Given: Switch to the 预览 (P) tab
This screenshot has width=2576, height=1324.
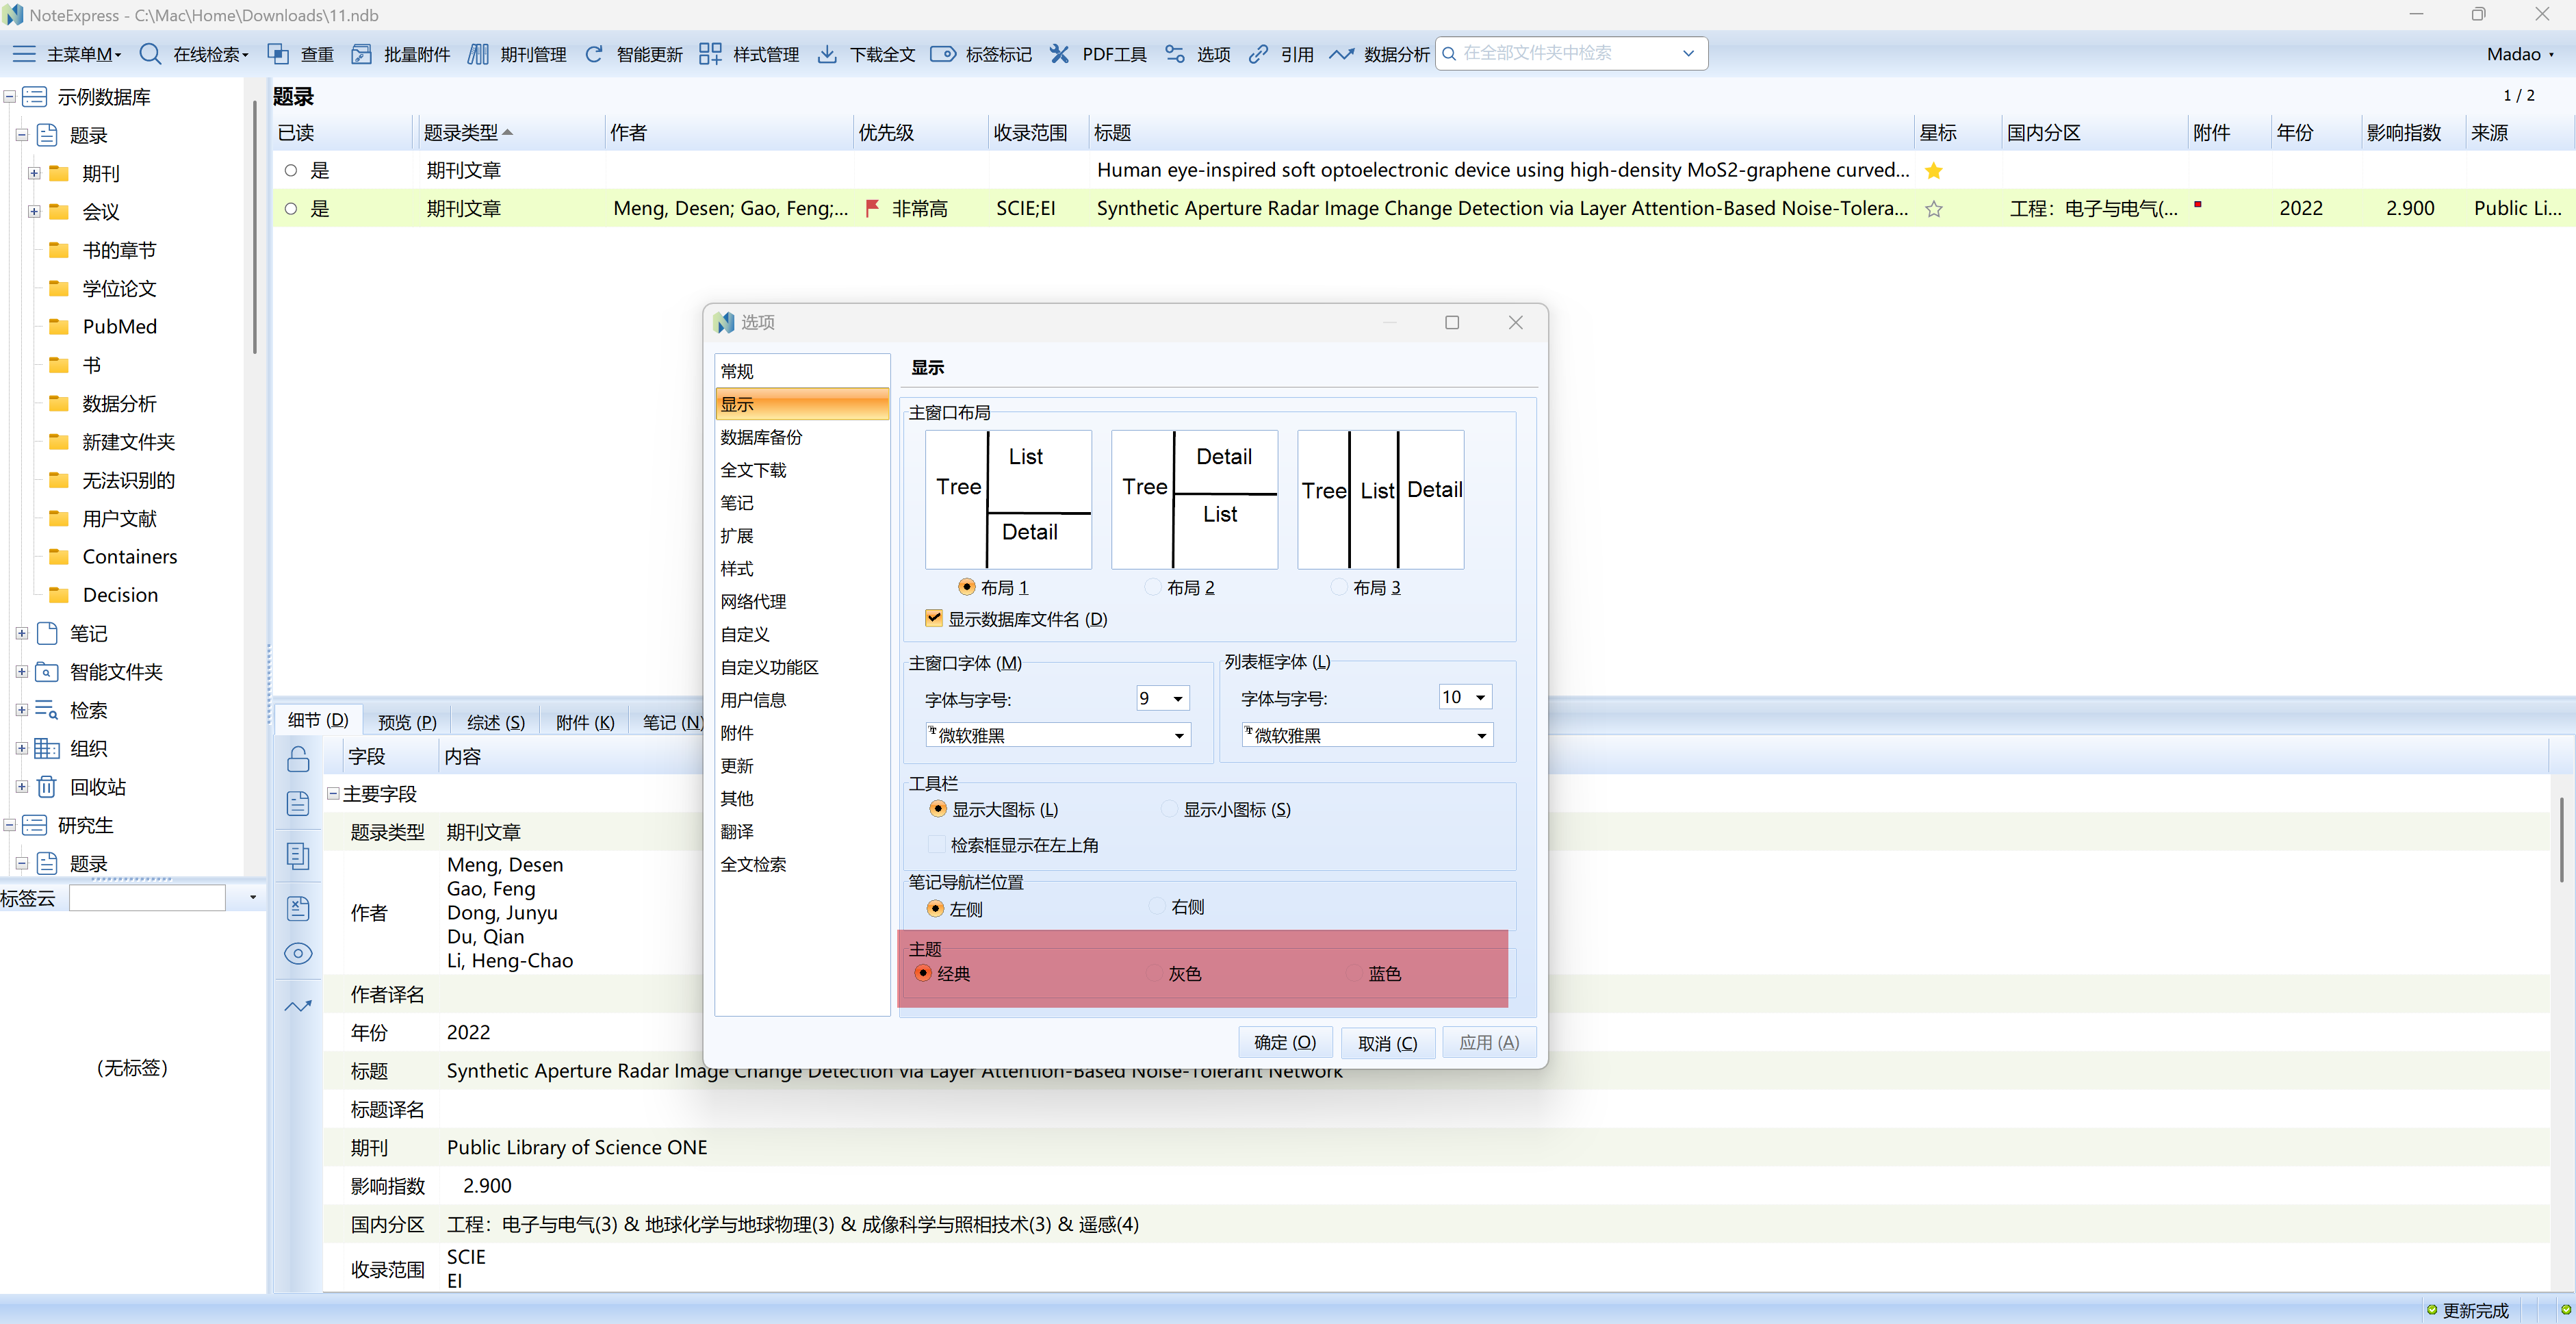Looking at the screenshot, I should 407,721.
